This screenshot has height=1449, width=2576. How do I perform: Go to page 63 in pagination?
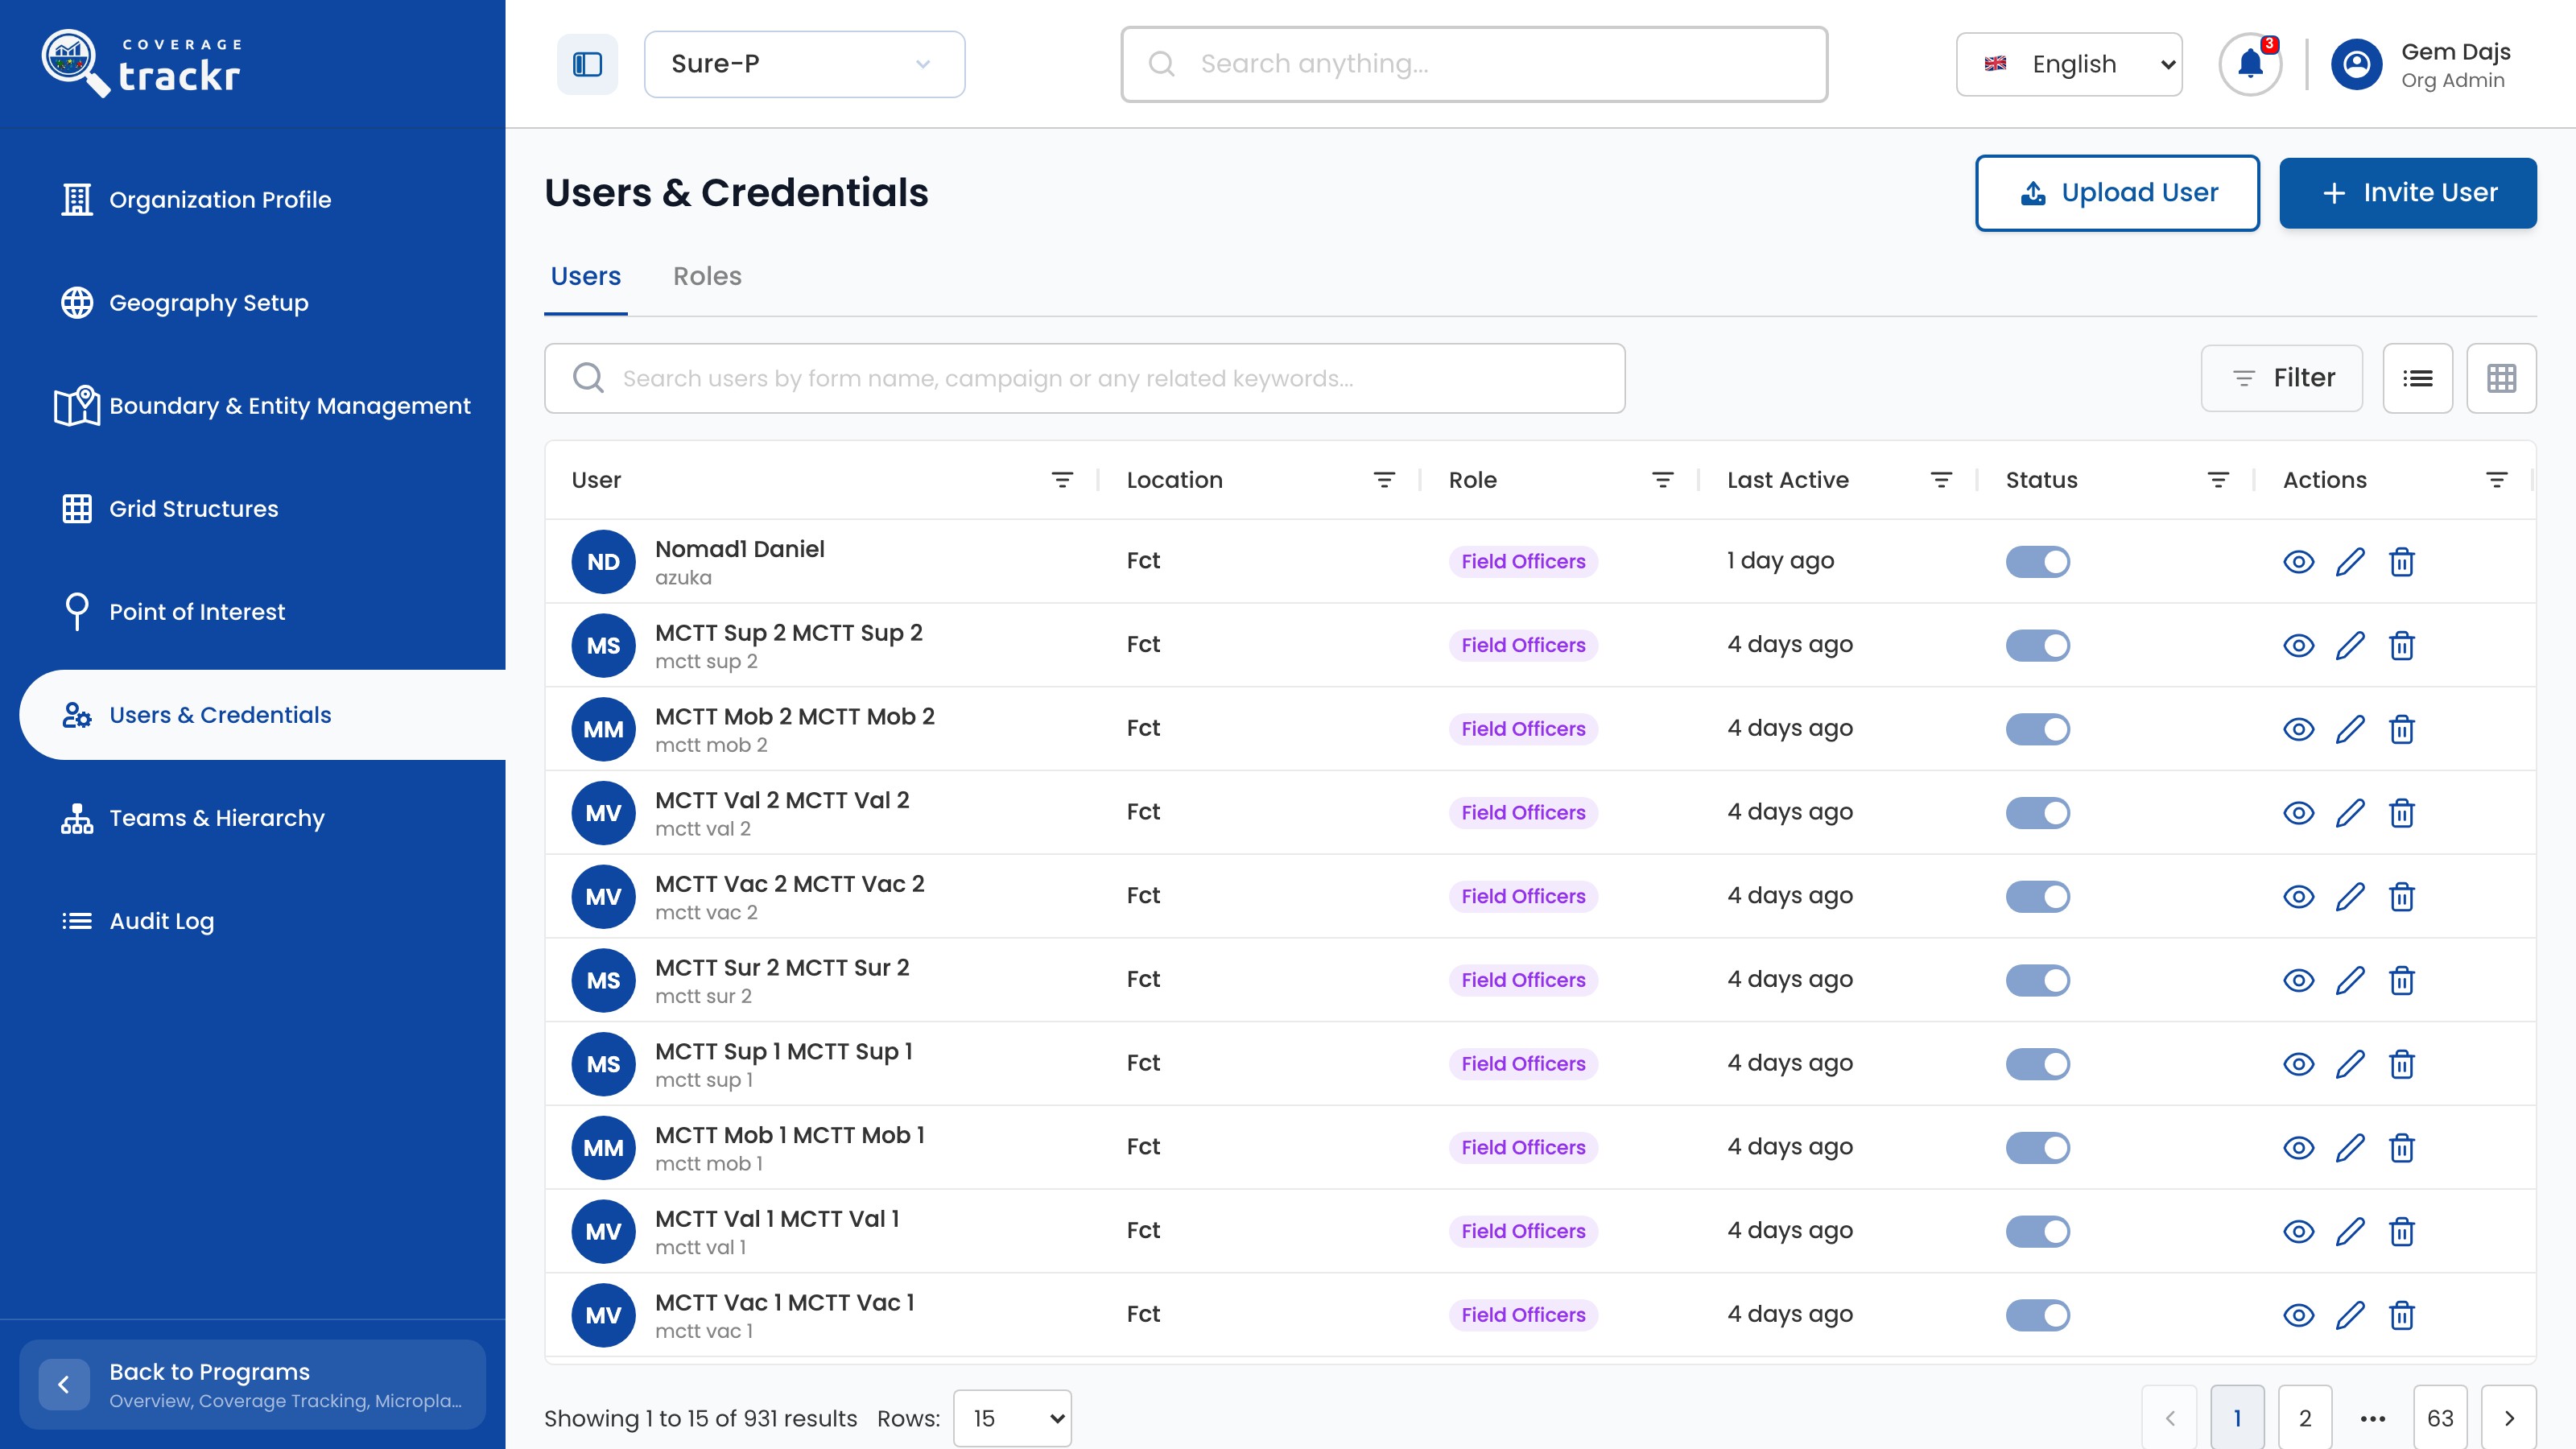tap(2439, 1418)
